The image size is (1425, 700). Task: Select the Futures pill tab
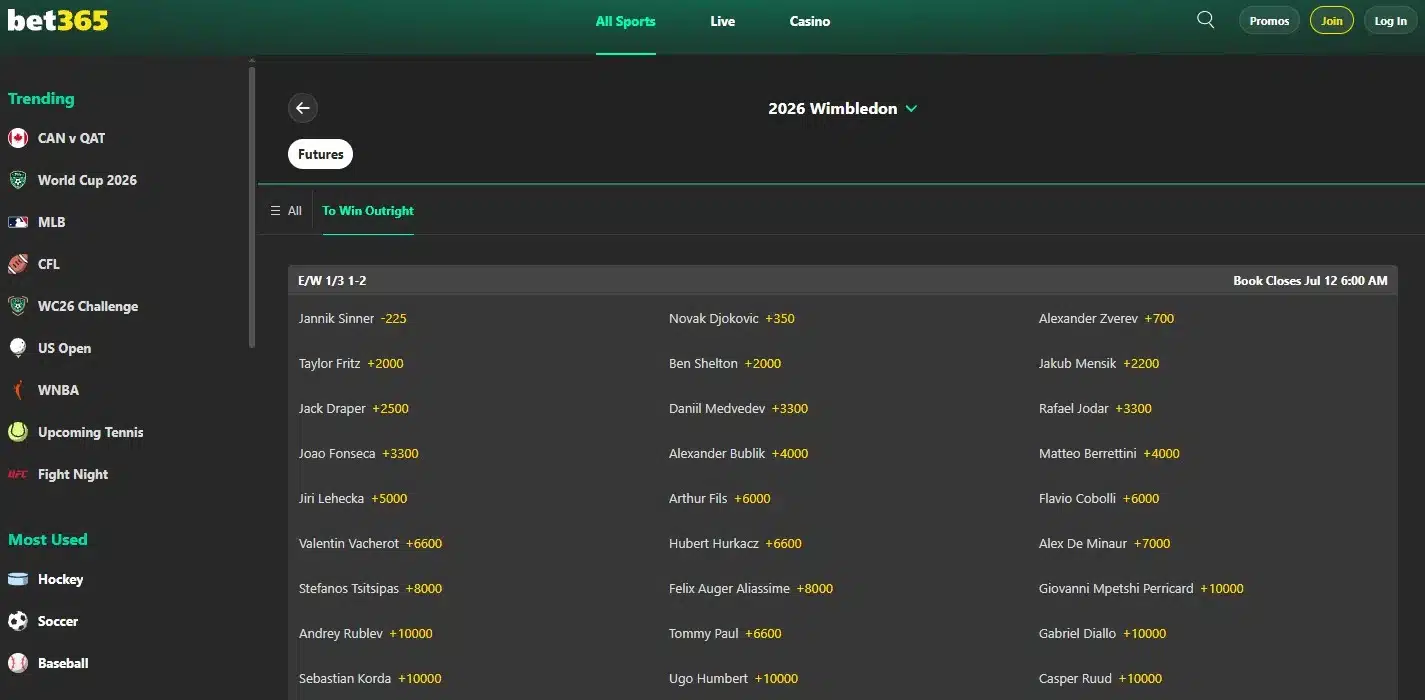[321, 154]
